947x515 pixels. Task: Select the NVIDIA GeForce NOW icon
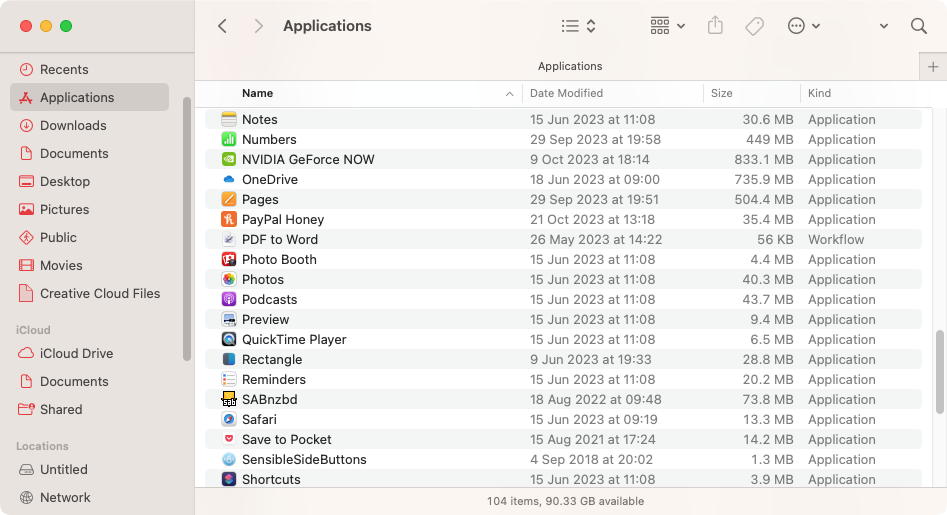tap(228, 159)
